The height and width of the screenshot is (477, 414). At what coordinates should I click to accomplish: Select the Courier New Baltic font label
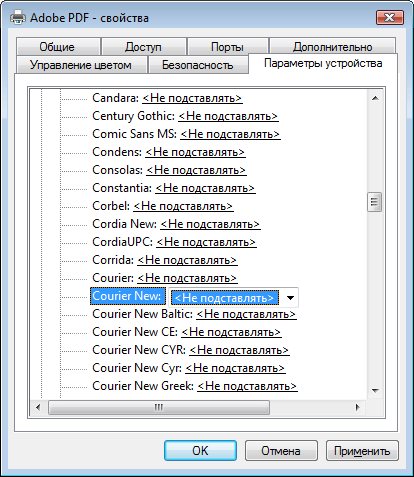[142, 314]
